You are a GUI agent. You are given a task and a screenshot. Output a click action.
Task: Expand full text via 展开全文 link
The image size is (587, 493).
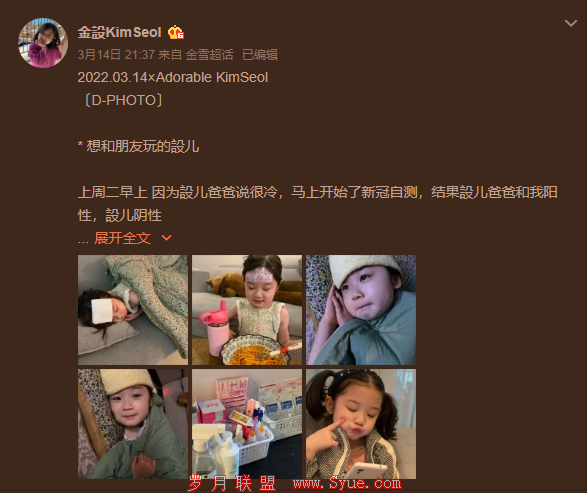[x=122, y=238]
